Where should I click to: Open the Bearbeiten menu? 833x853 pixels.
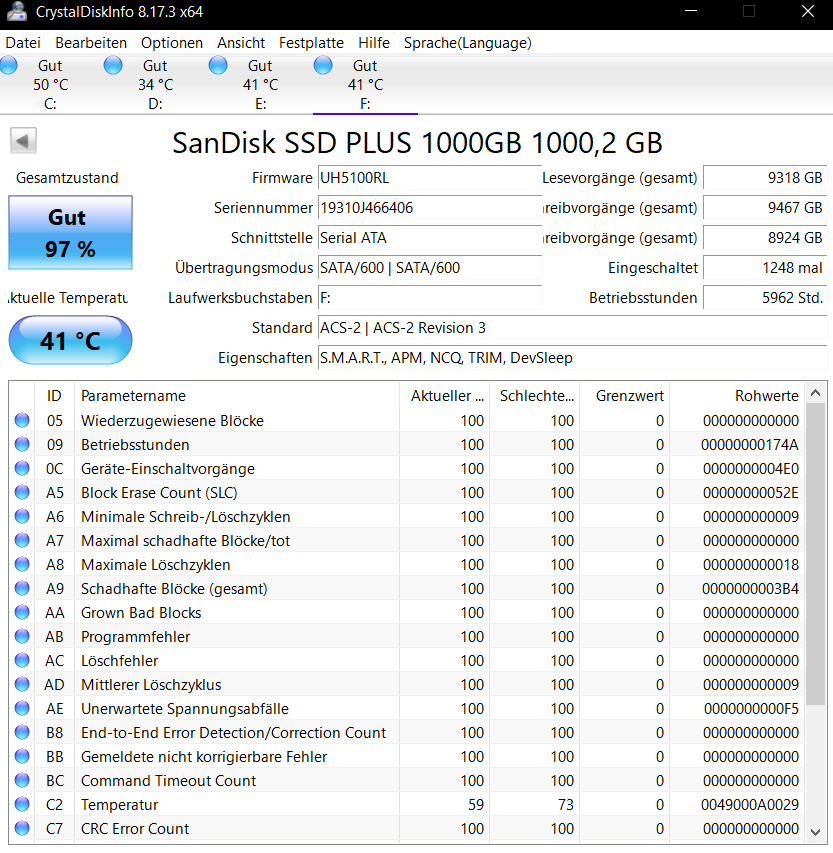click(91, 42)
